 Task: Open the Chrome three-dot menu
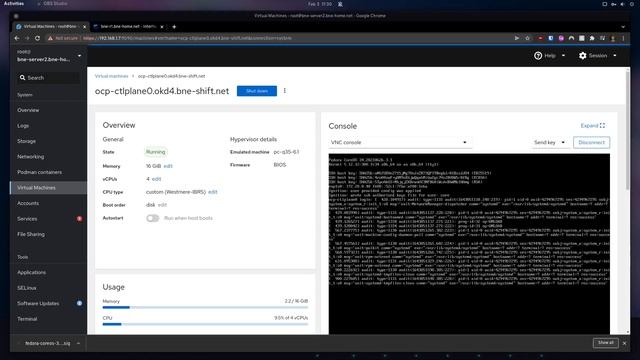click(623, 38)
